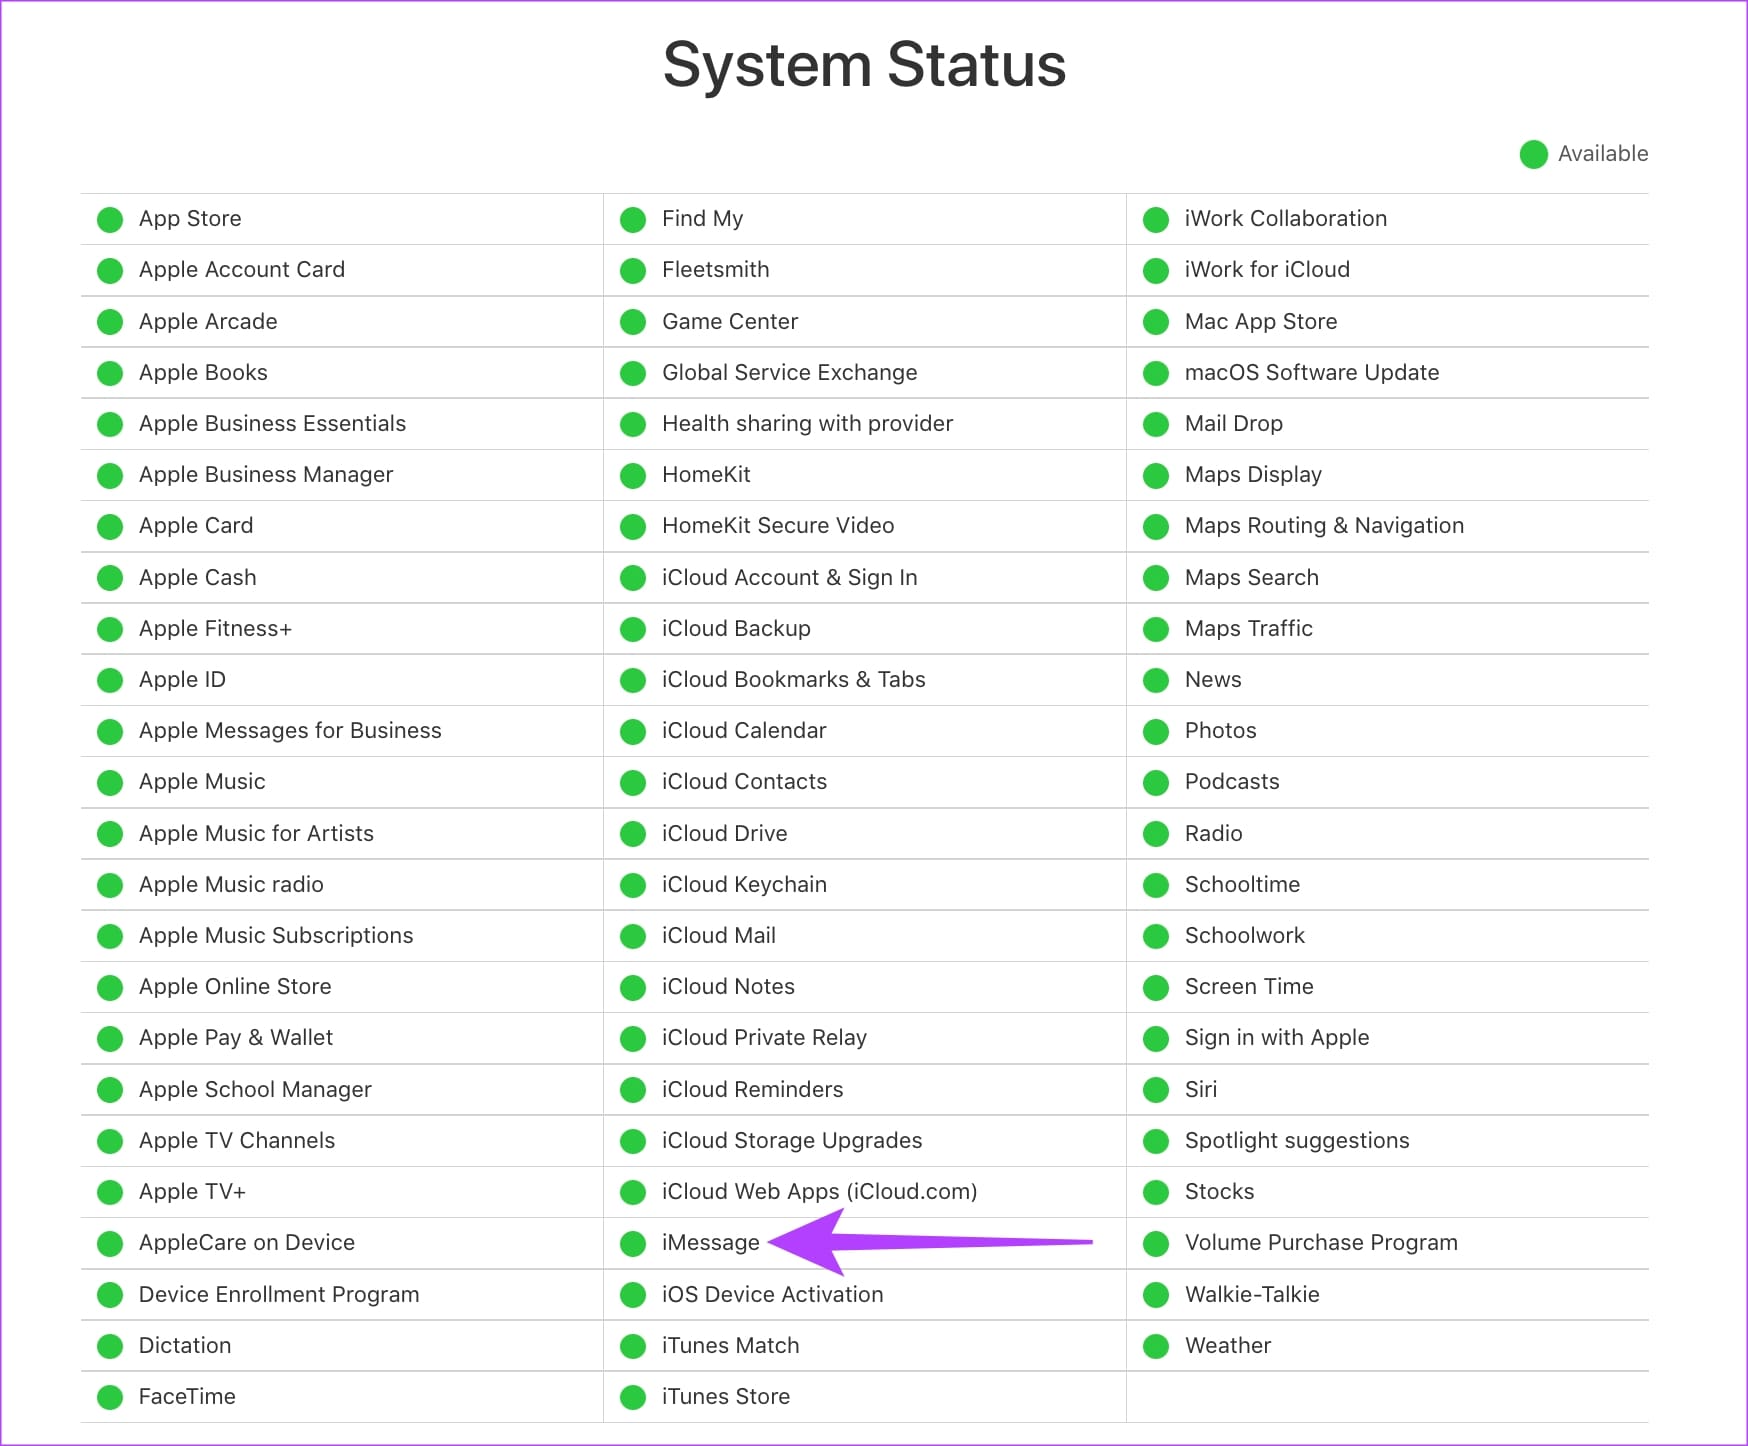Click the System Status page heading
Viewport: 1748px width, 1446px height.
coord(865,65)
